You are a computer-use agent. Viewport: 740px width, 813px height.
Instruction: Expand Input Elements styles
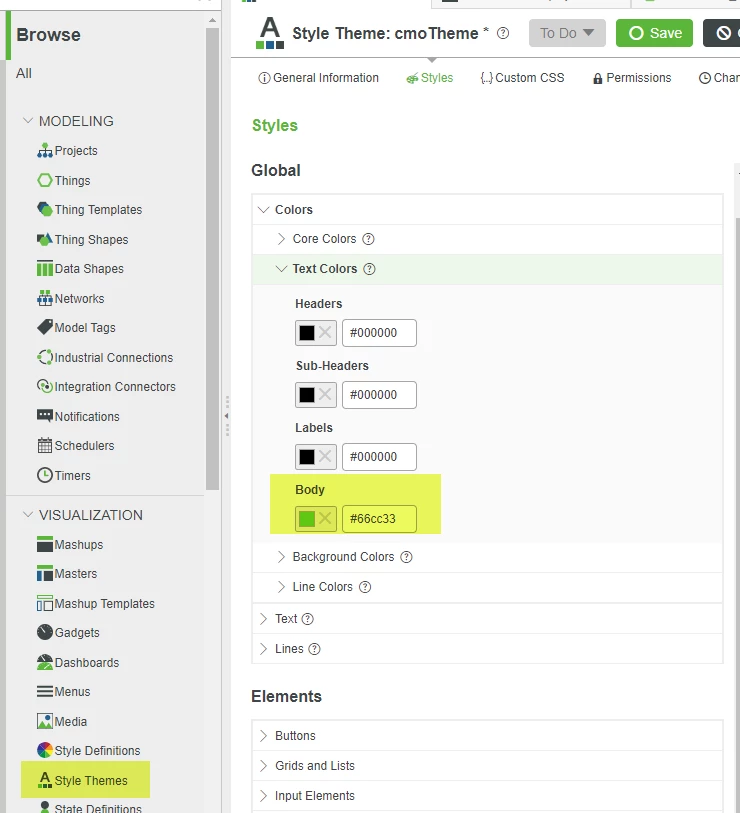click(263, 796)
